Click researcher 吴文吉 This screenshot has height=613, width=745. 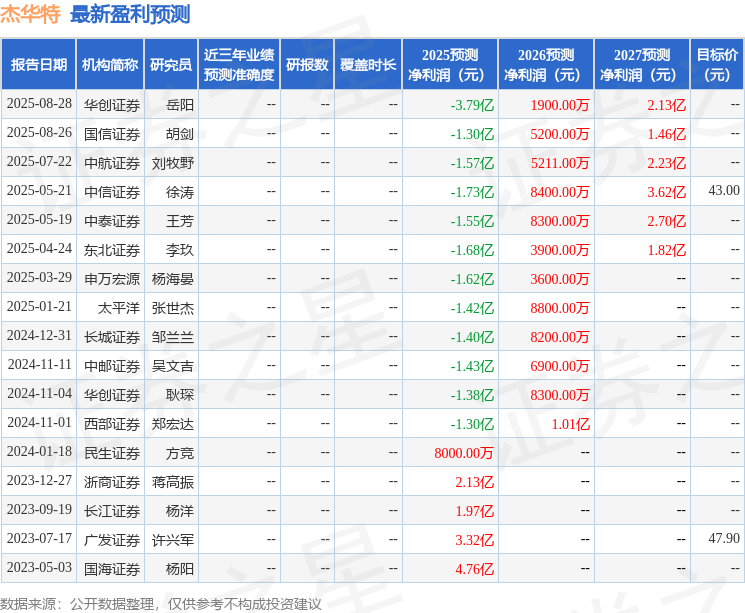click(172, 366)
